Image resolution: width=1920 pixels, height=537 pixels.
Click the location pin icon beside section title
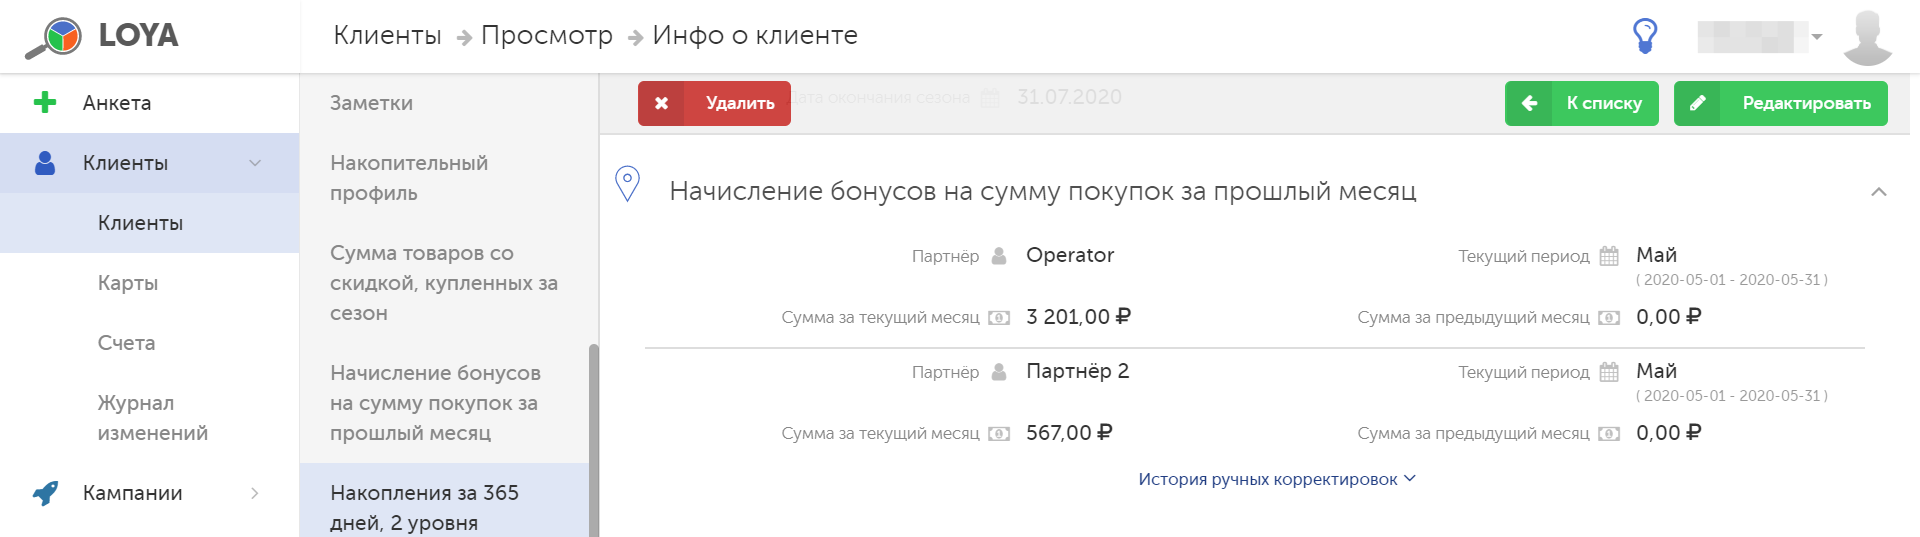627,184
